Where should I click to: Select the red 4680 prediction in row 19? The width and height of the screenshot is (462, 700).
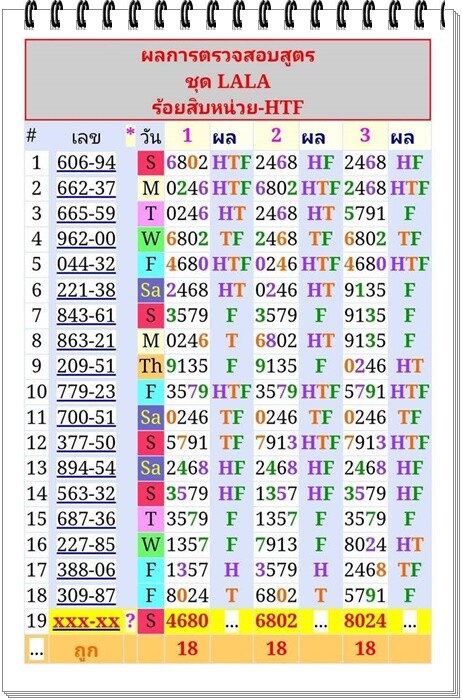pyautogui.click(x=187, y=621)
